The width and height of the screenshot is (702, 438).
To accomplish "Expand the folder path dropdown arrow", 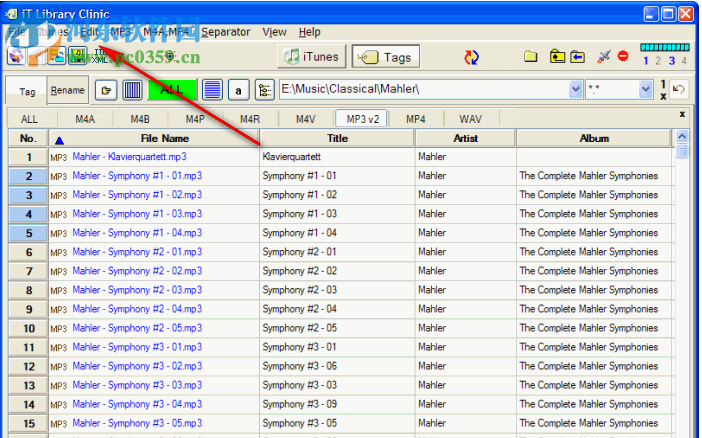I will click(x=575, y=90).
